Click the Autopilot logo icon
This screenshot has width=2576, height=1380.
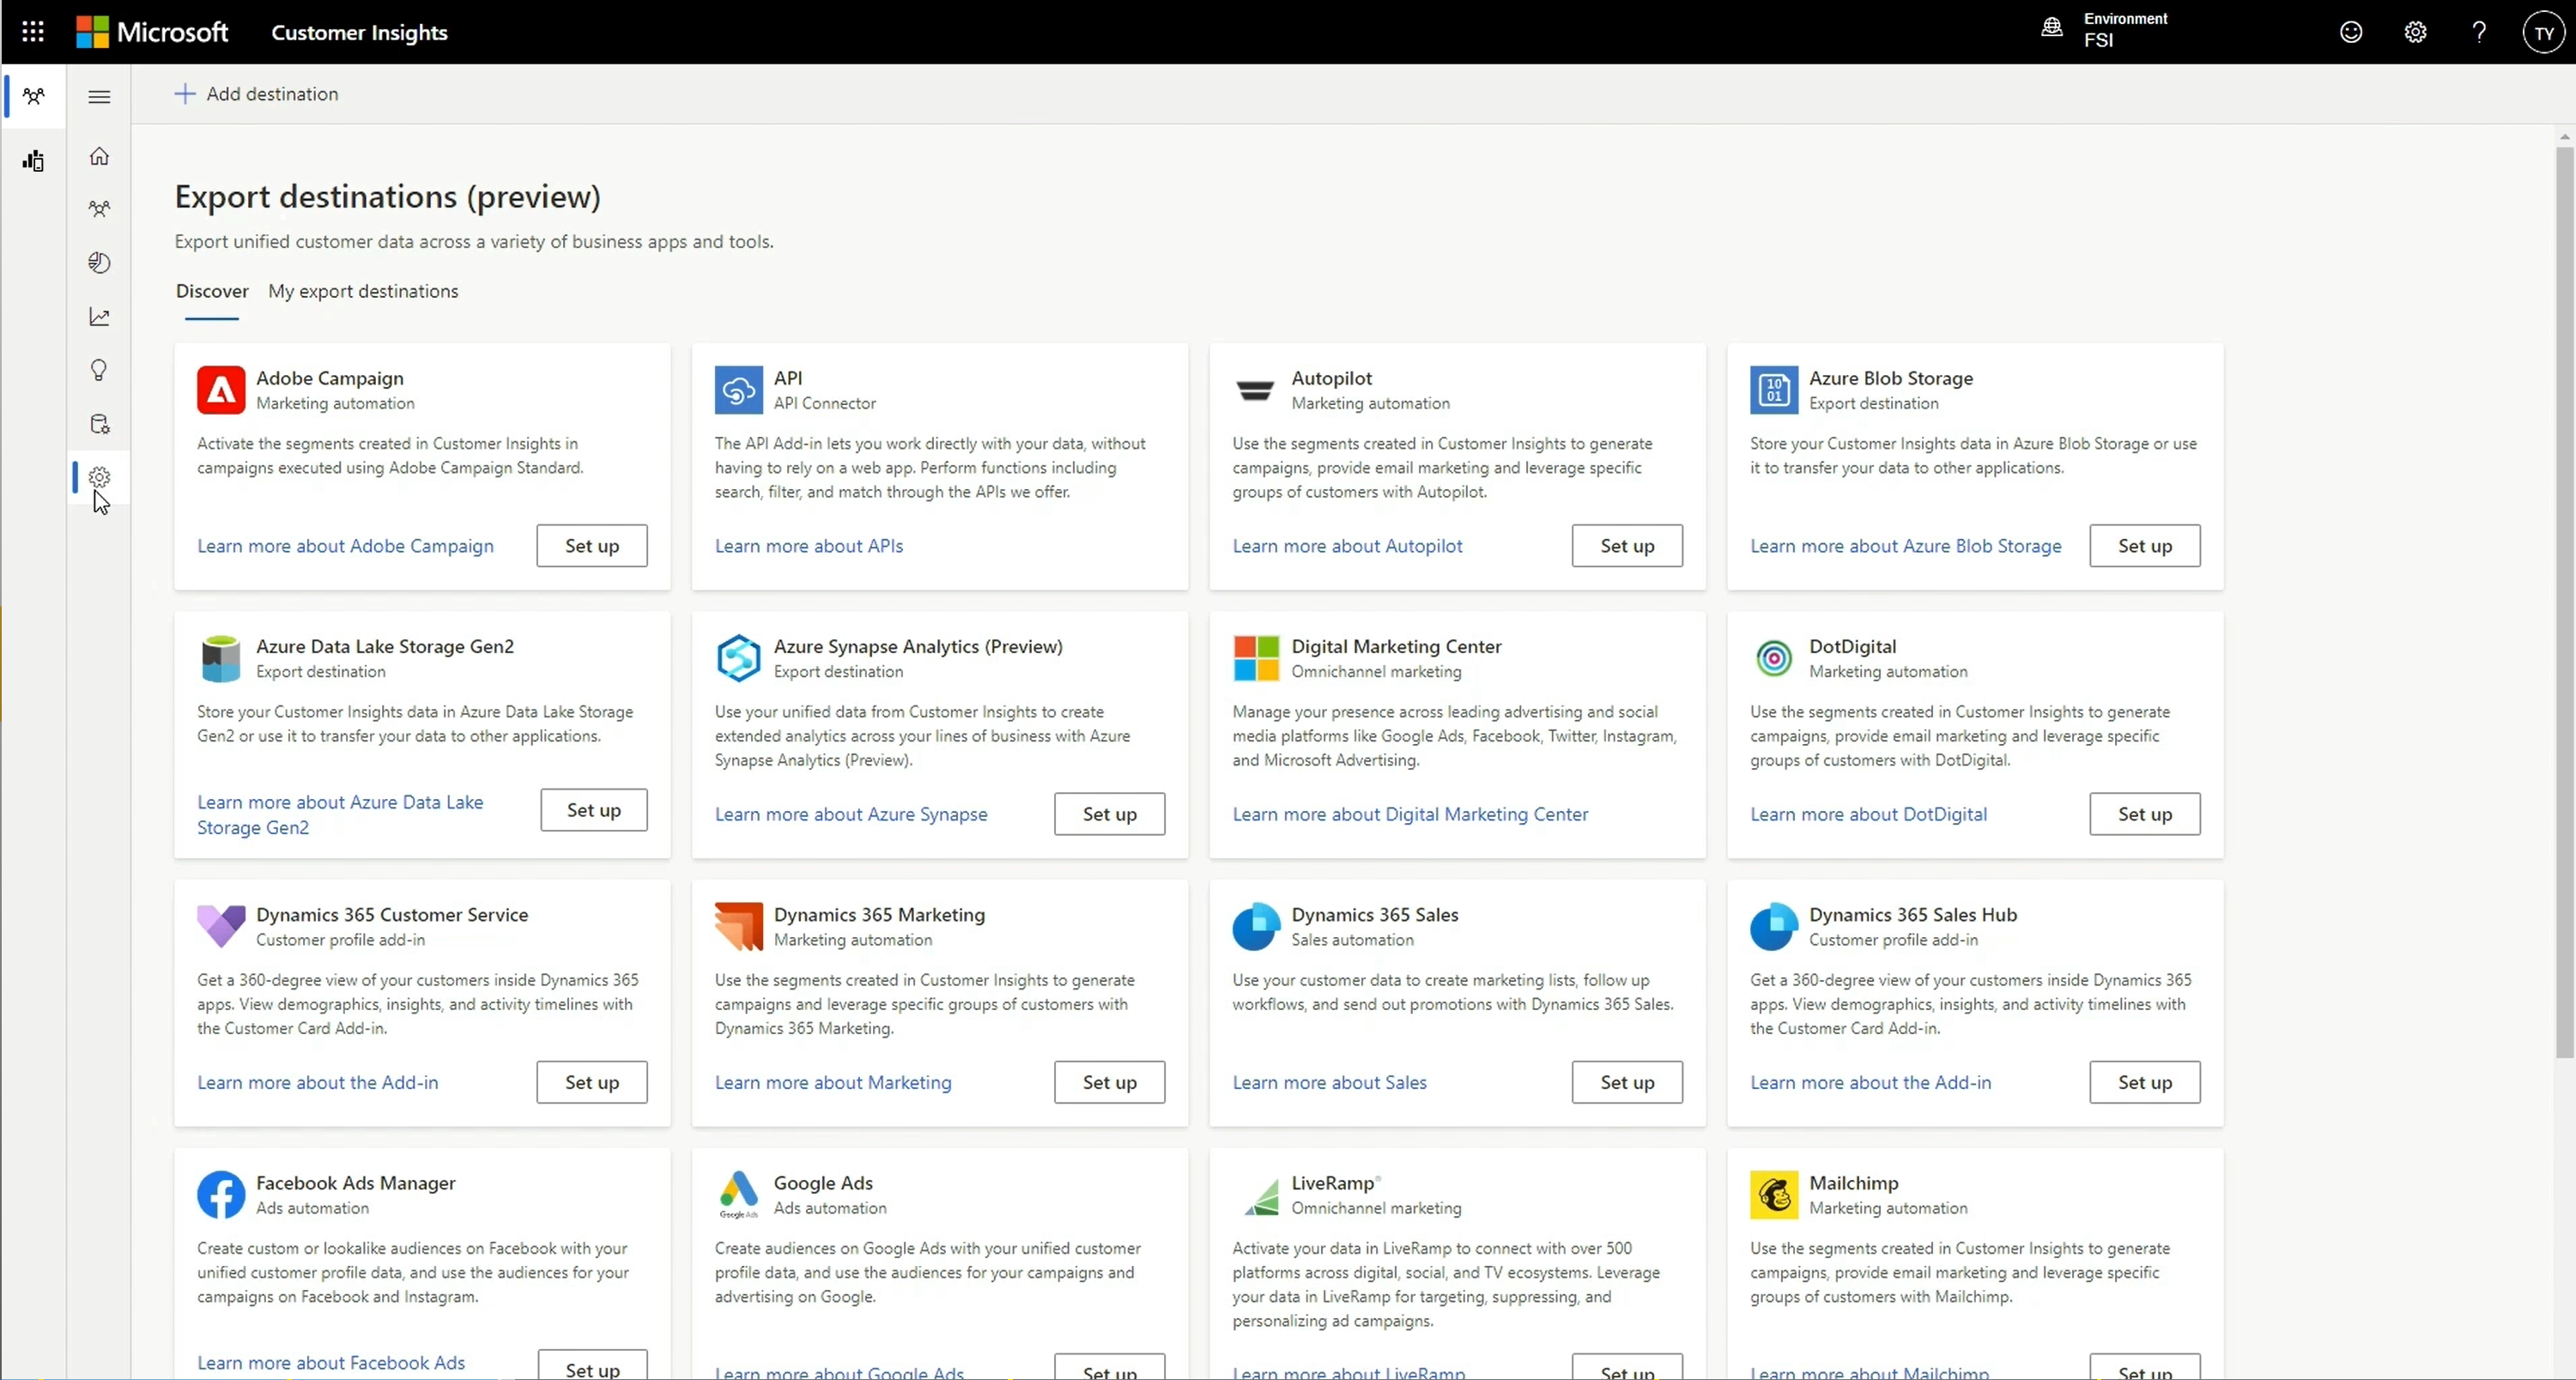click(x=1256, y=390)
